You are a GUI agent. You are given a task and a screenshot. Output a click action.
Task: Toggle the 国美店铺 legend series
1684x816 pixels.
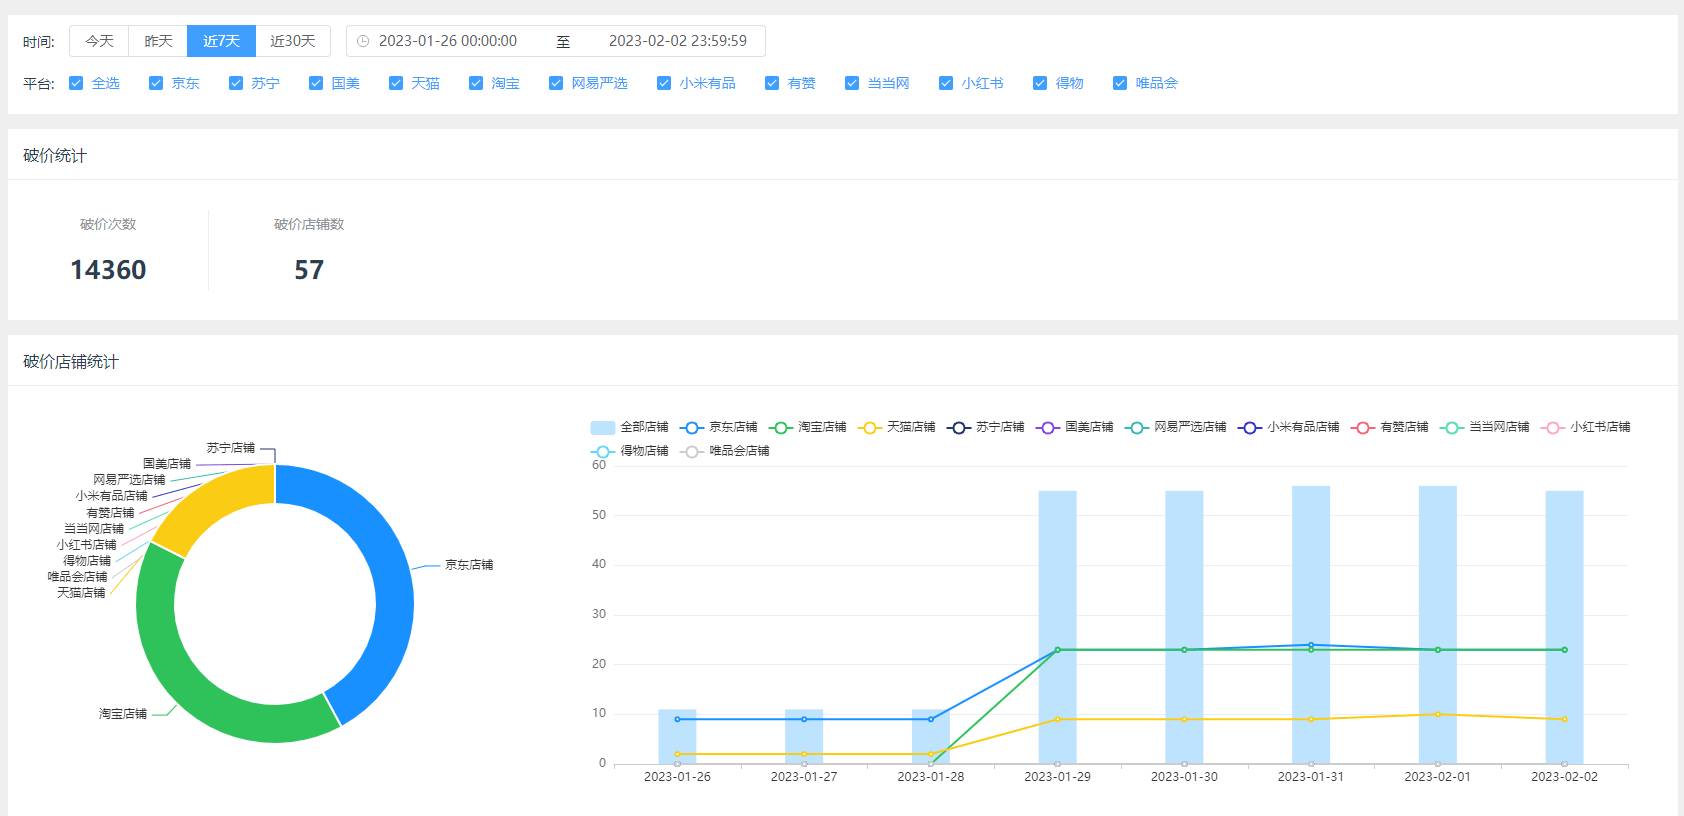[x=1075, y=427]
